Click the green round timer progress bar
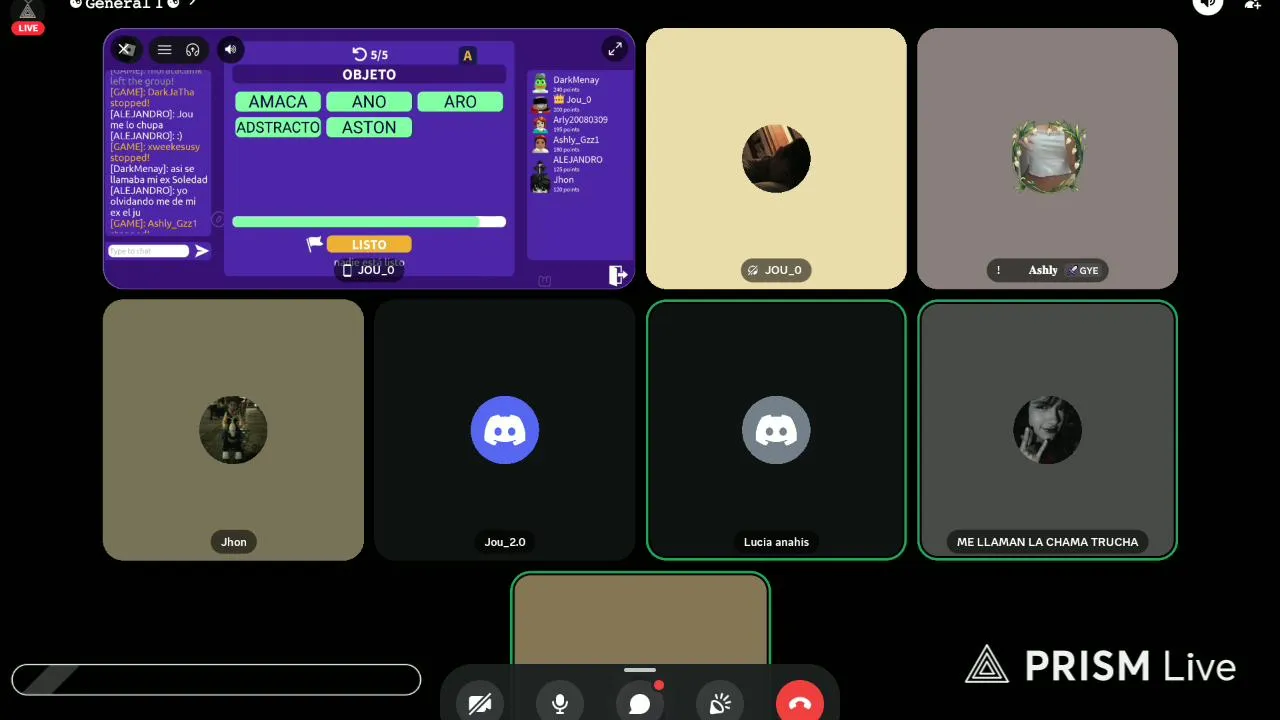The height and width of the screenshot is (720, 1280). pos(369,222)
